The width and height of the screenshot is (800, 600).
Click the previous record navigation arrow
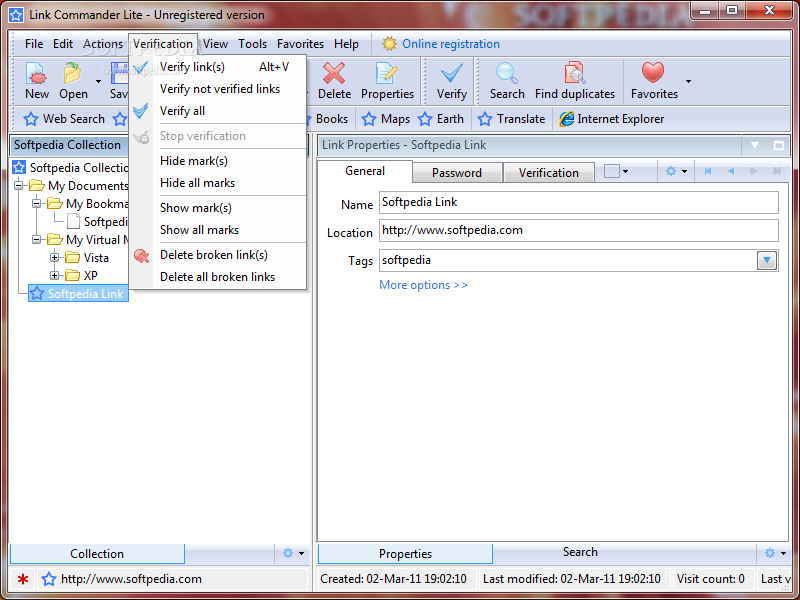coord(731,171)
